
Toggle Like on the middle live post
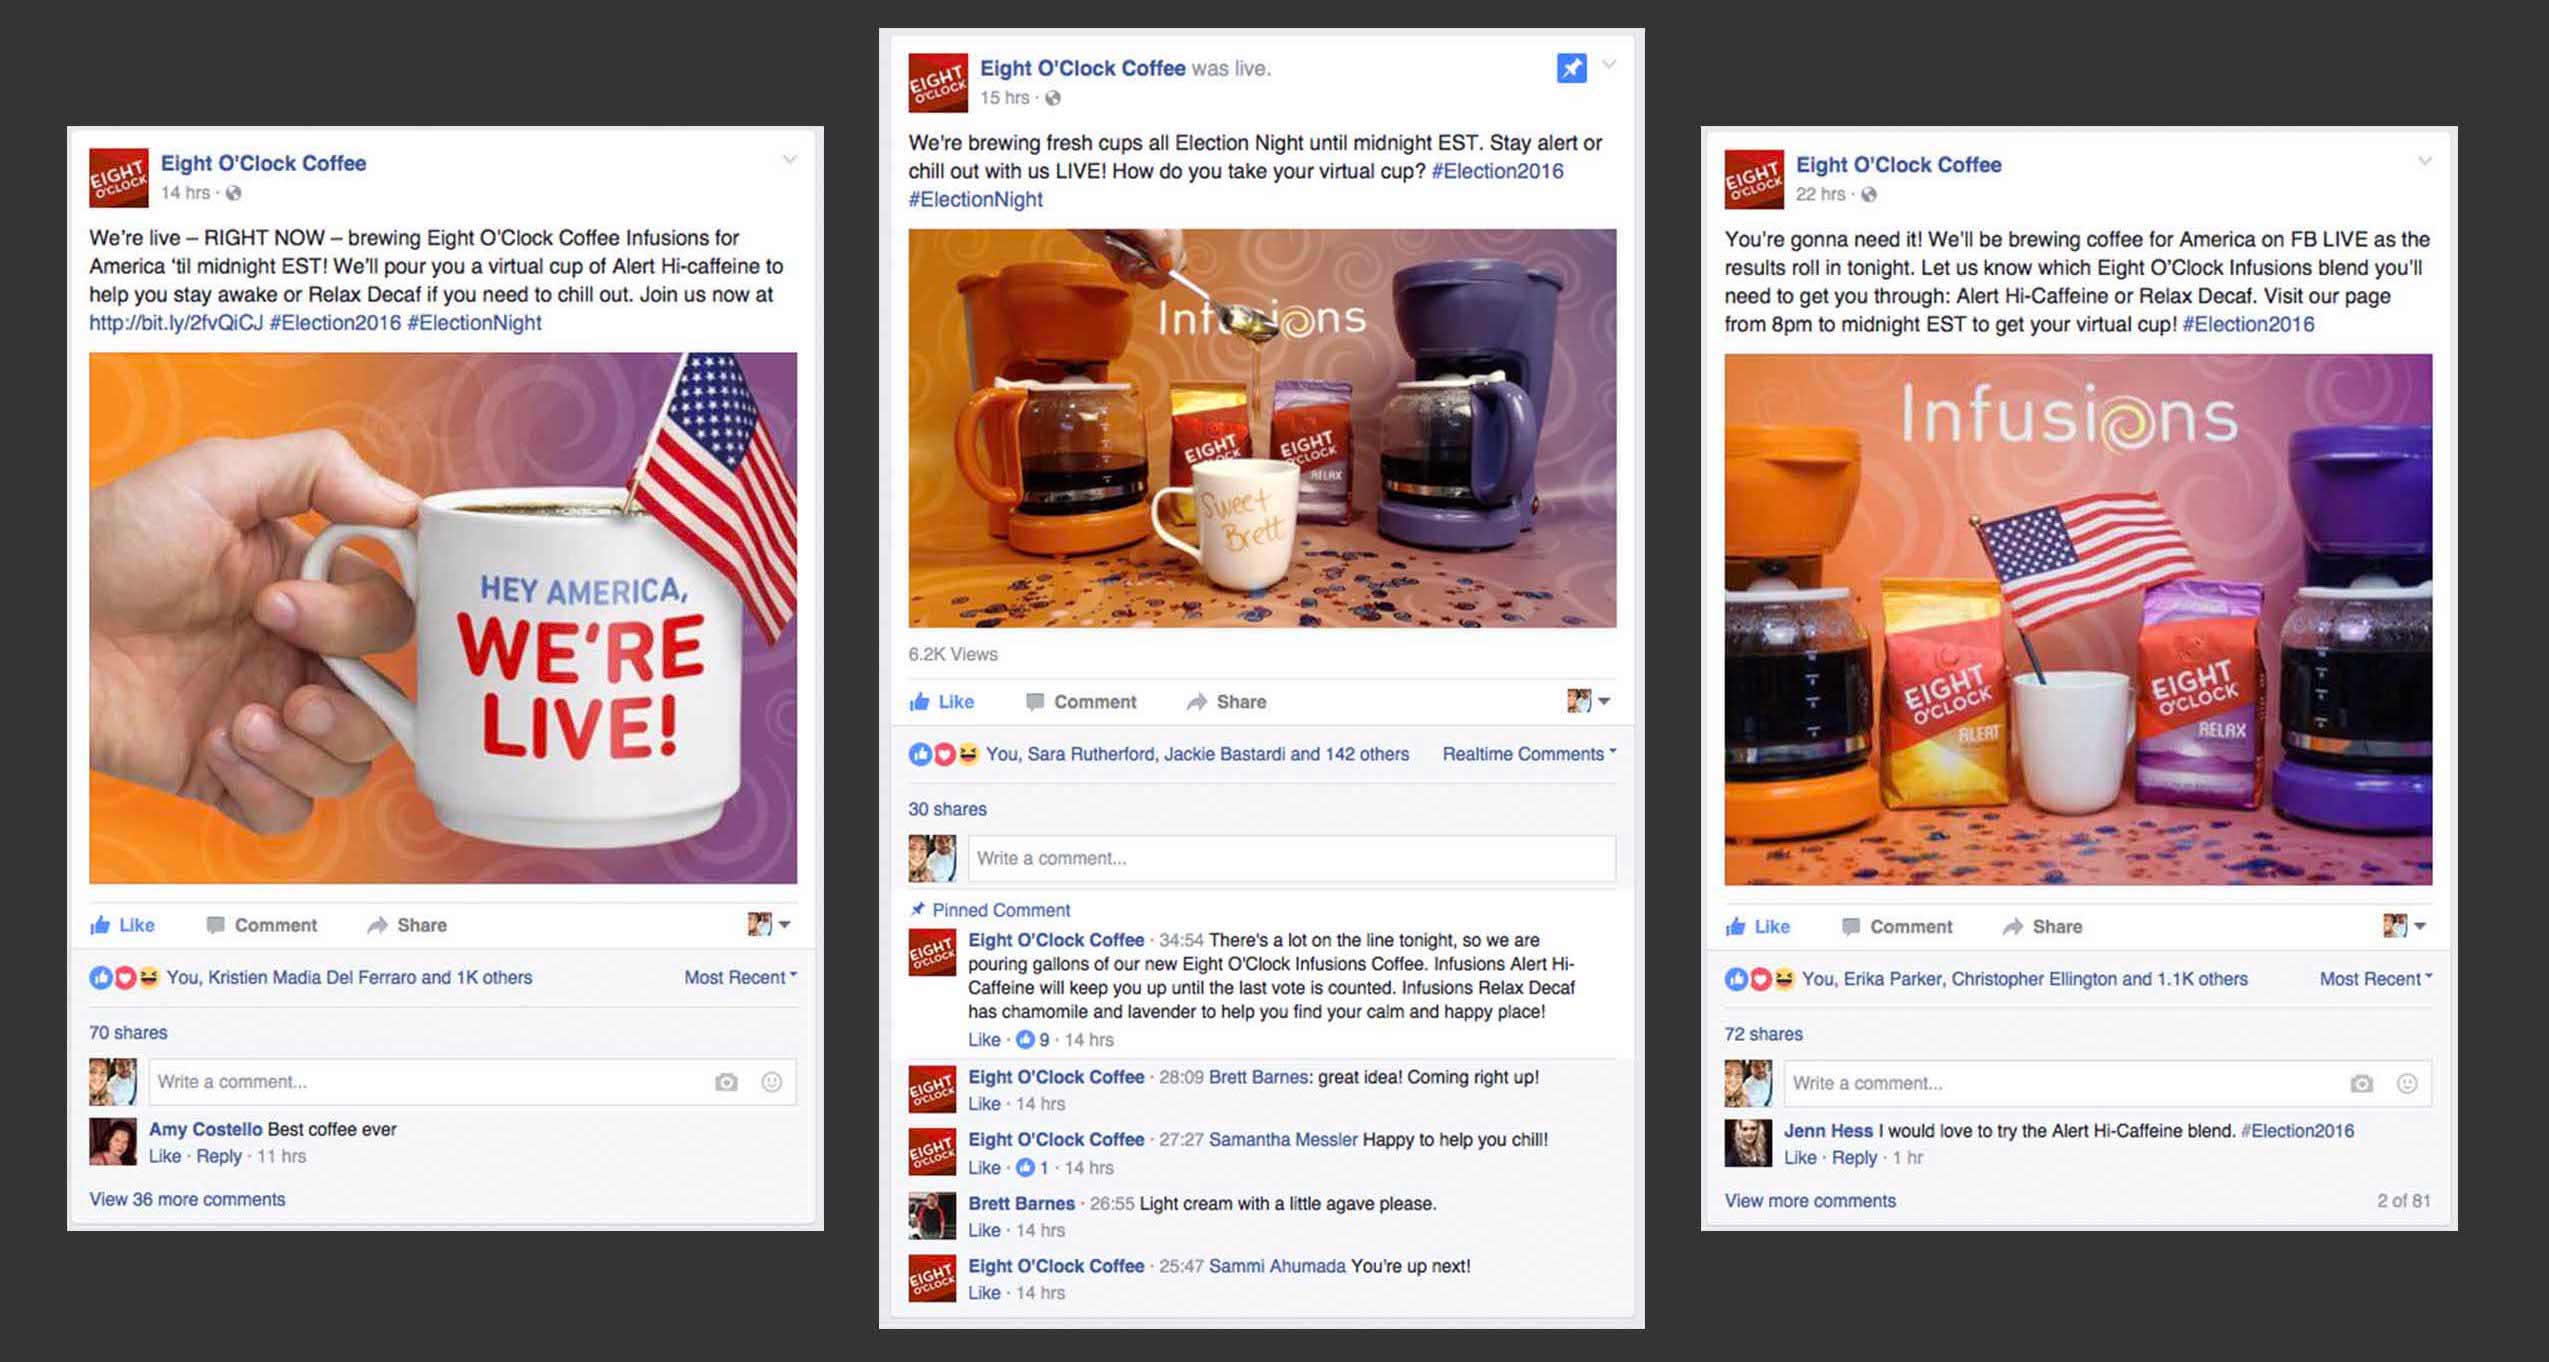pyautogui.click(x=942, y=702)
